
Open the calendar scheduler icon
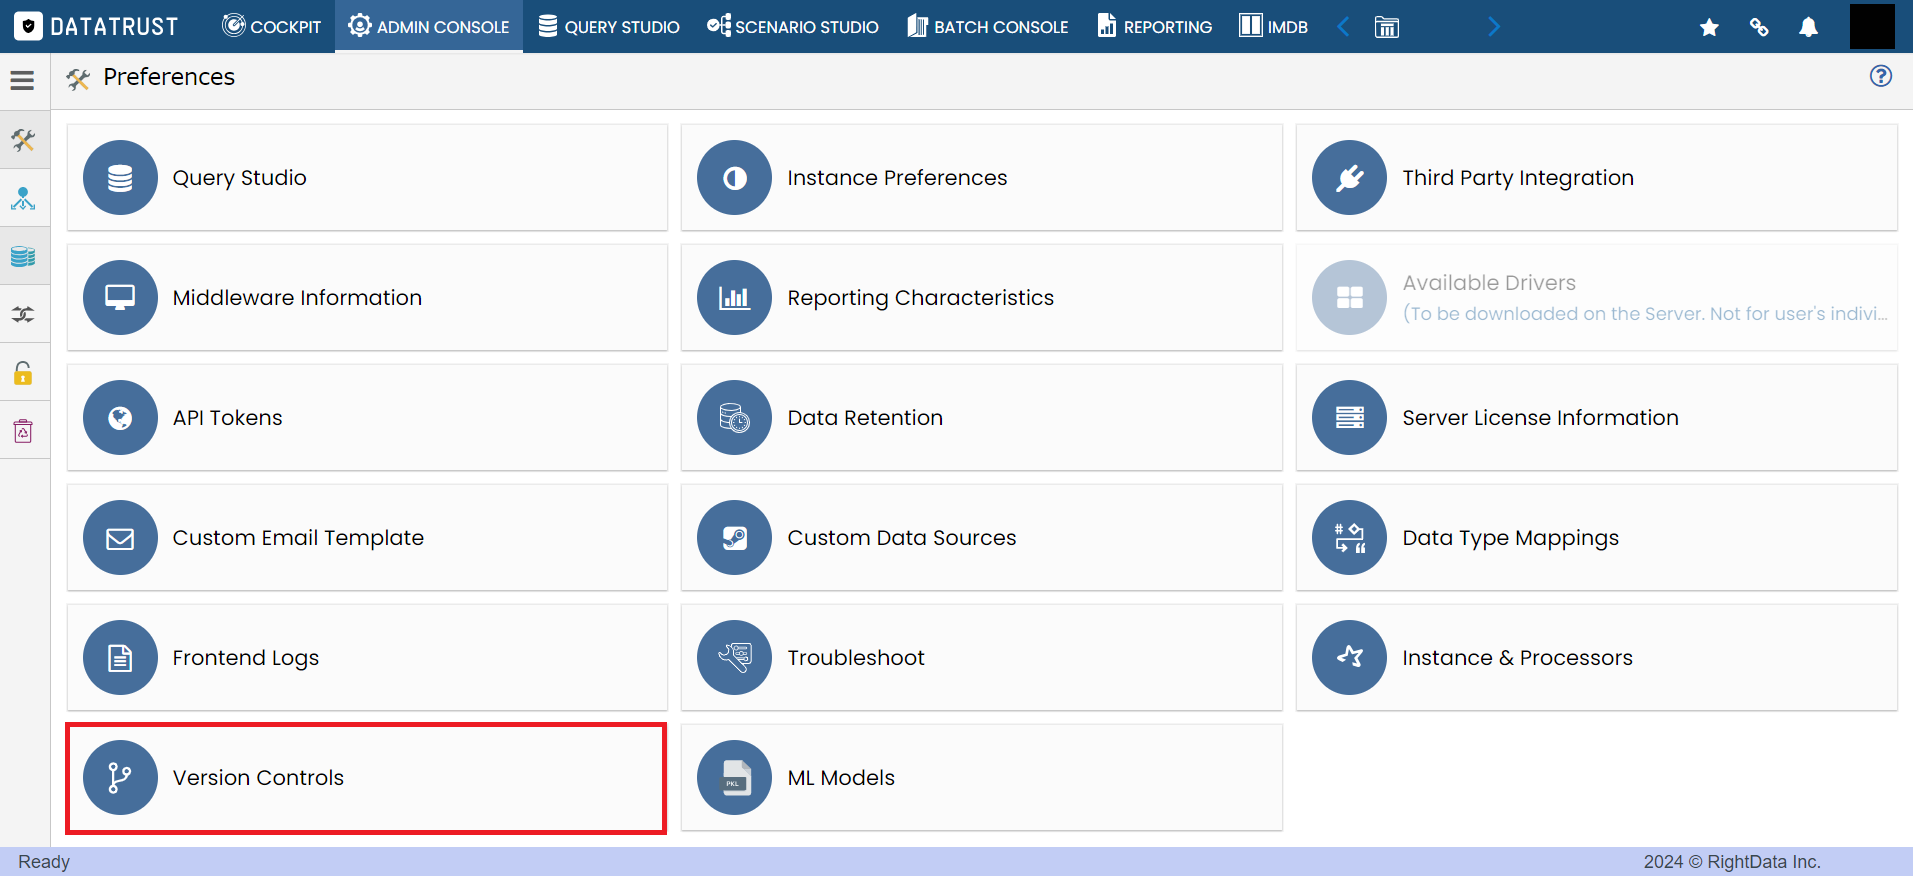point(1387,27)
